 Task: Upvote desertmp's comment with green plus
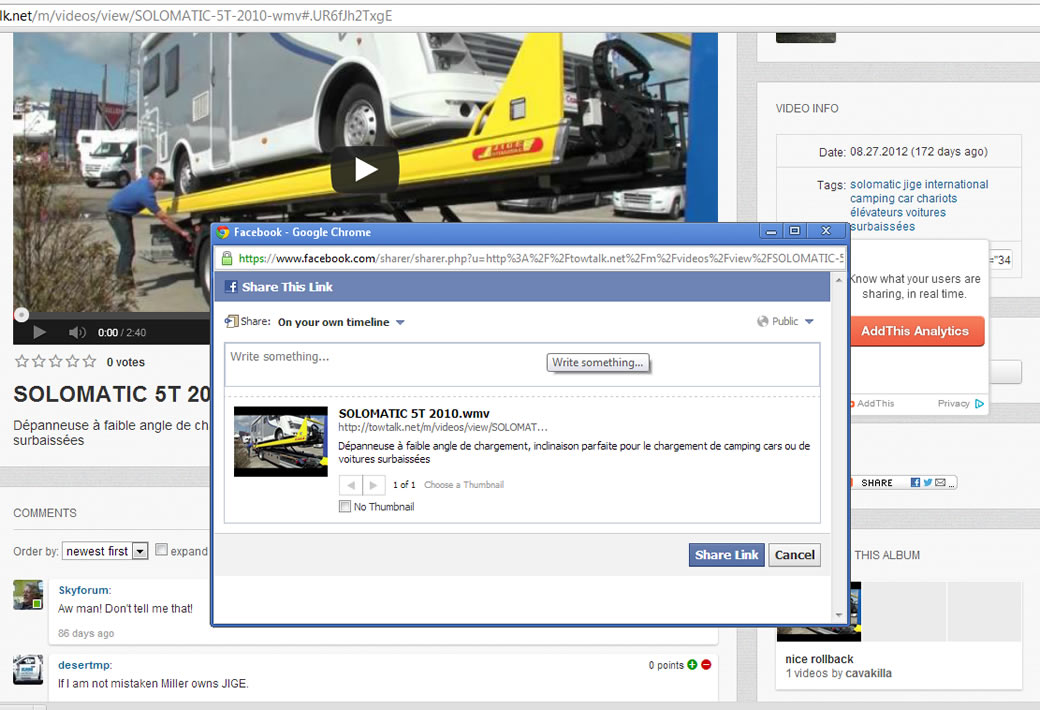691,665
